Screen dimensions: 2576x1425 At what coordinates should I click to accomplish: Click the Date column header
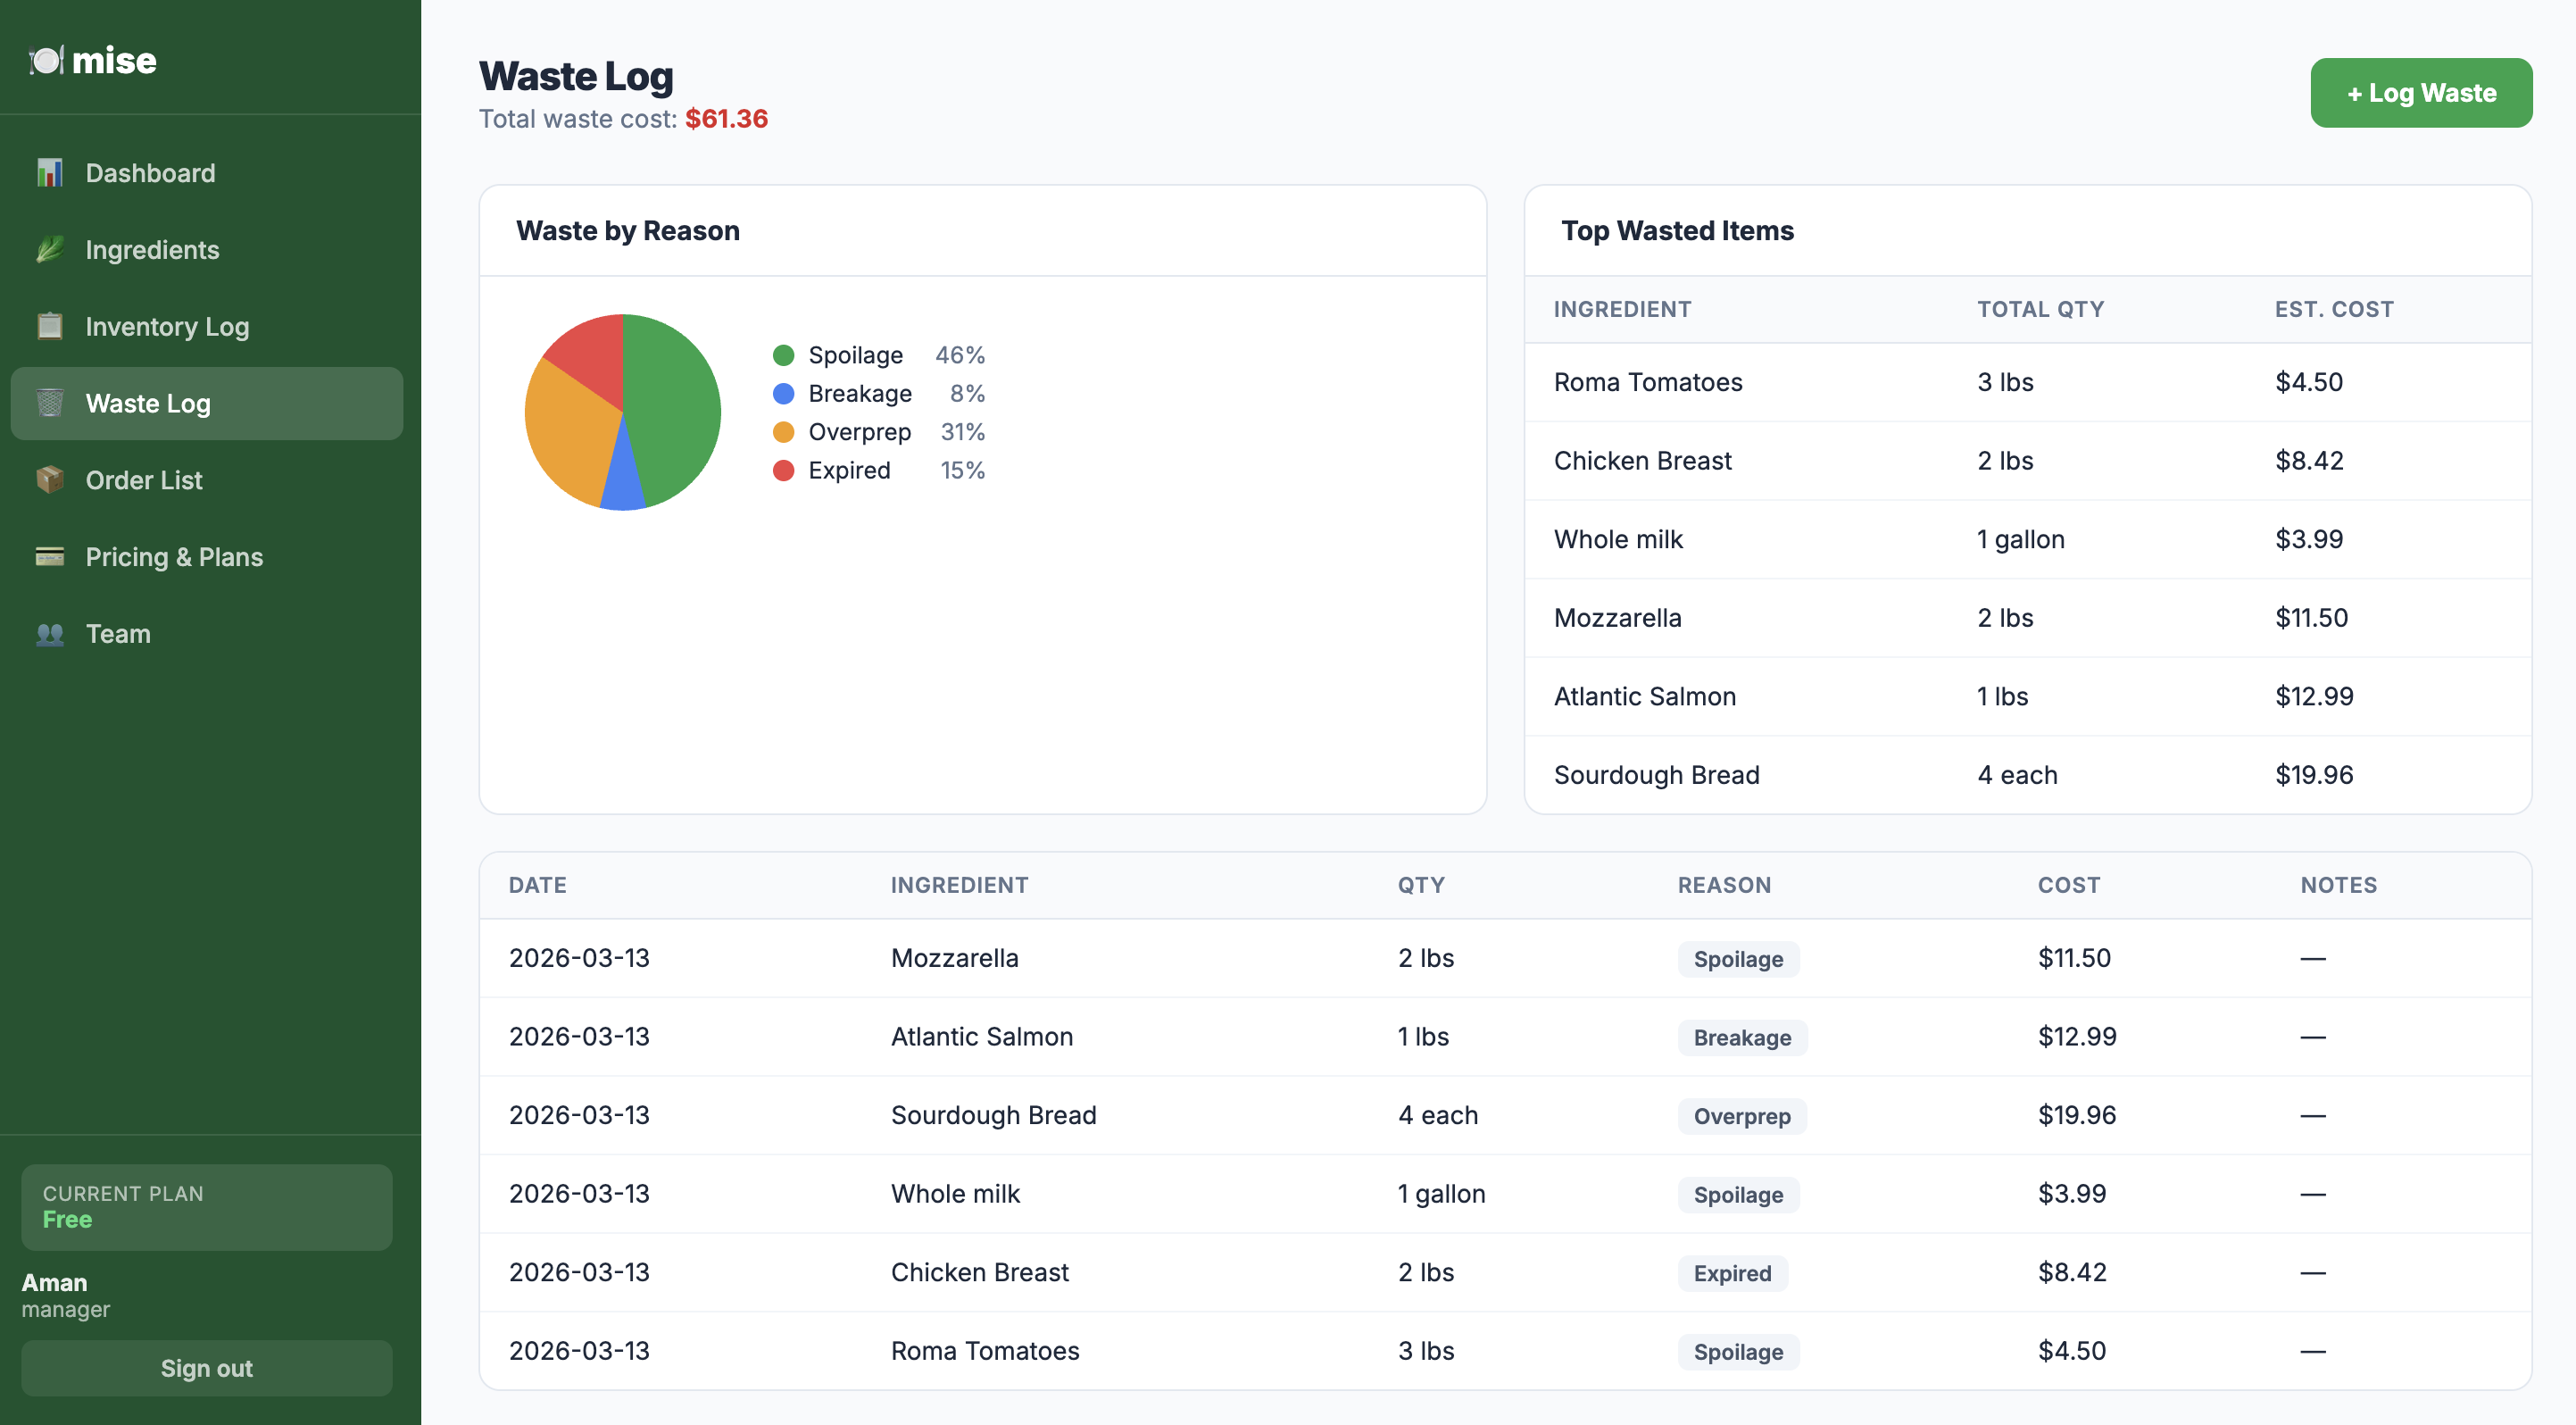(537, 885)
